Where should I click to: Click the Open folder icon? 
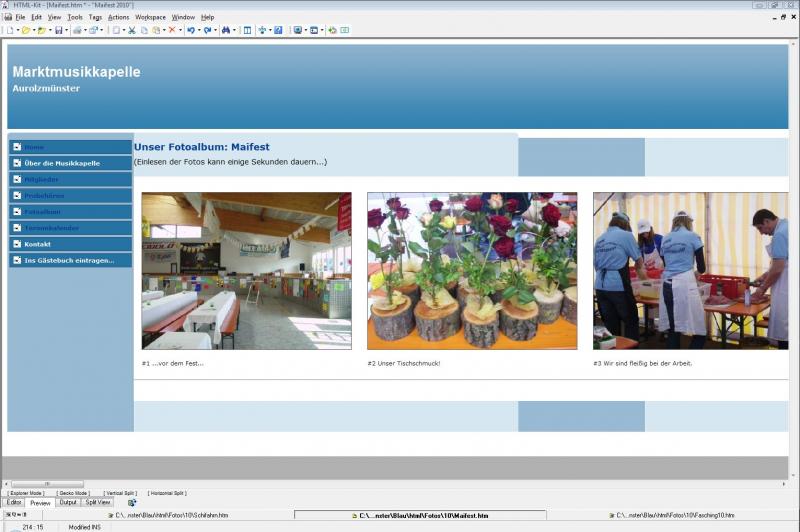[x=26, y=30]
